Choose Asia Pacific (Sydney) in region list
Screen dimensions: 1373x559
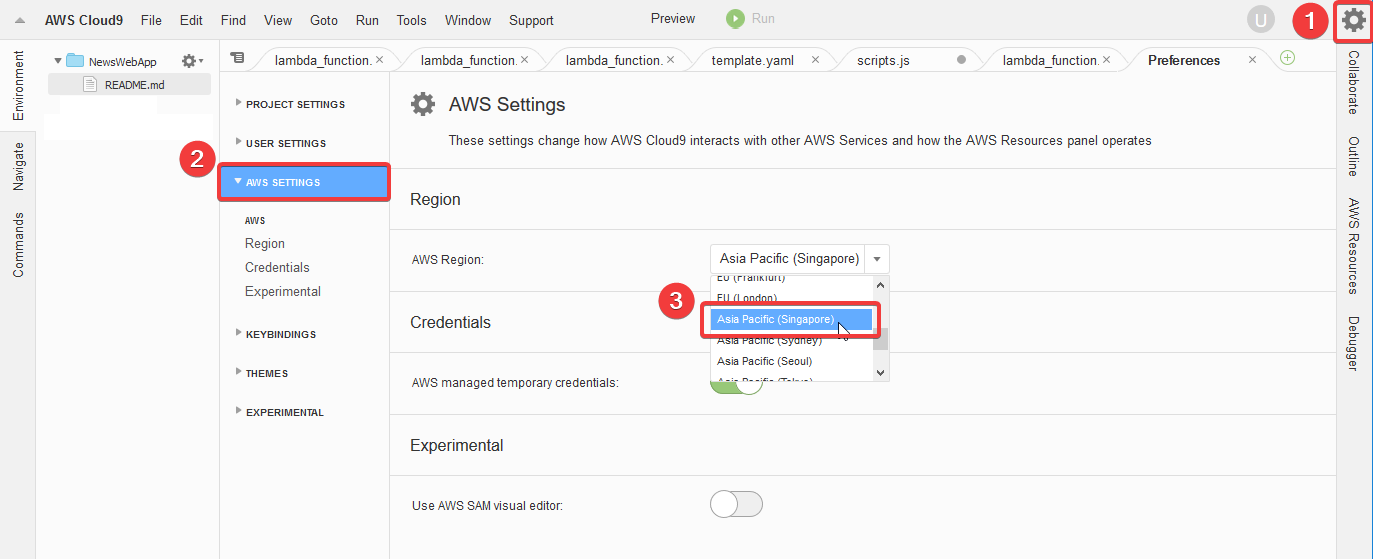point(791,340)
